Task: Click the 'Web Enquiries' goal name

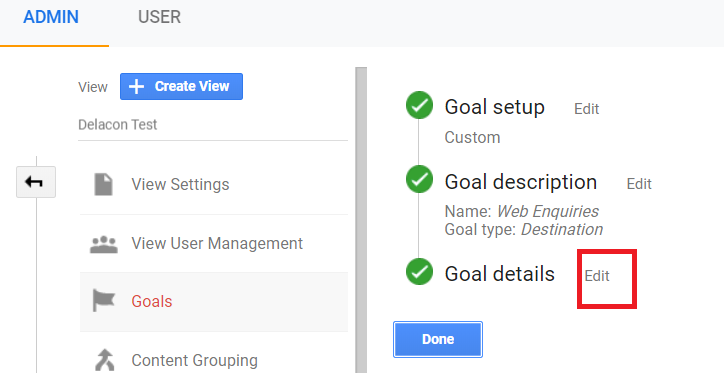Action: 548,211
